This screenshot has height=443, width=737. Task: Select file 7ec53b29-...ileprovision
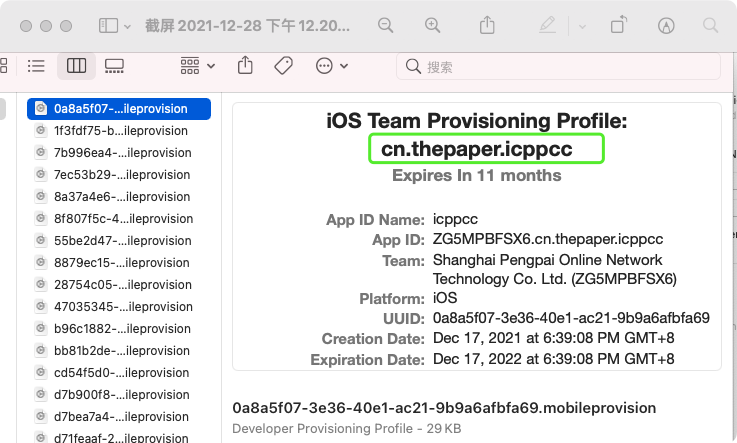119,175
